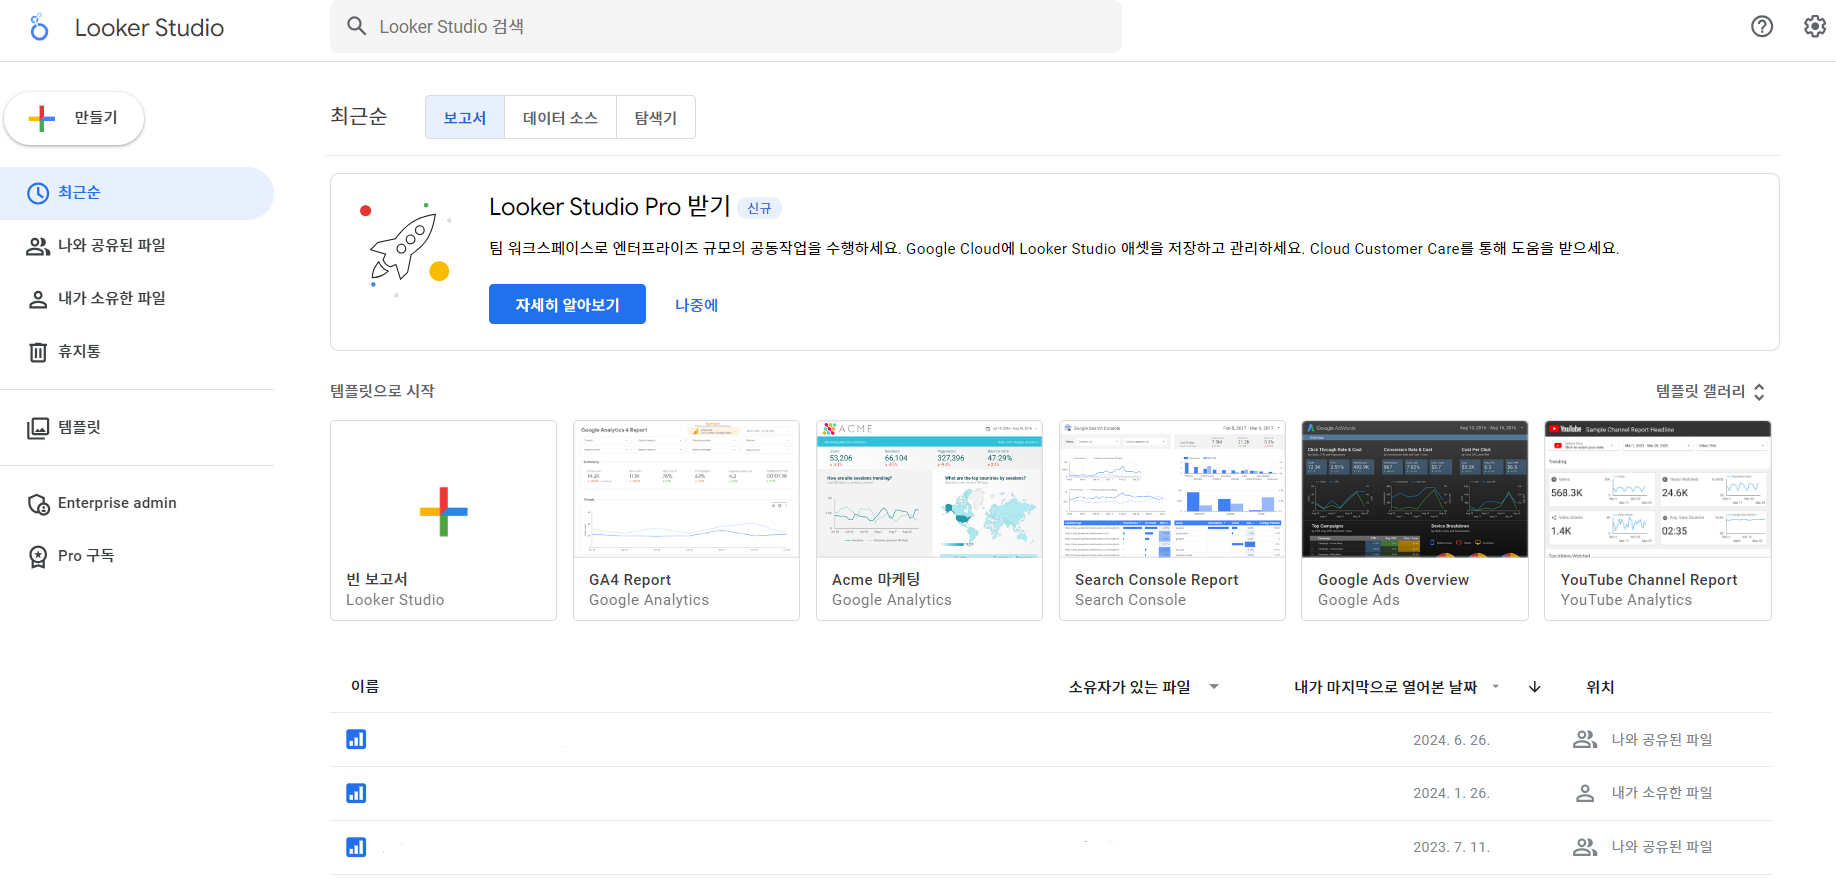The width and height of the screenshot is (1836, 879).
Task: Click the report icon in the 2023. 7. 11. row
Action: pos(356,847)
